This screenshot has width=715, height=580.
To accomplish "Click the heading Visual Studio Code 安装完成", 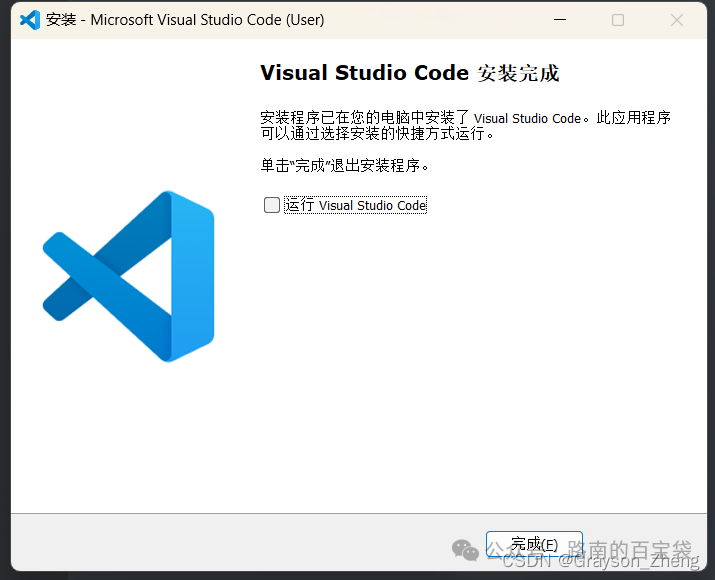I will point(409,73).
